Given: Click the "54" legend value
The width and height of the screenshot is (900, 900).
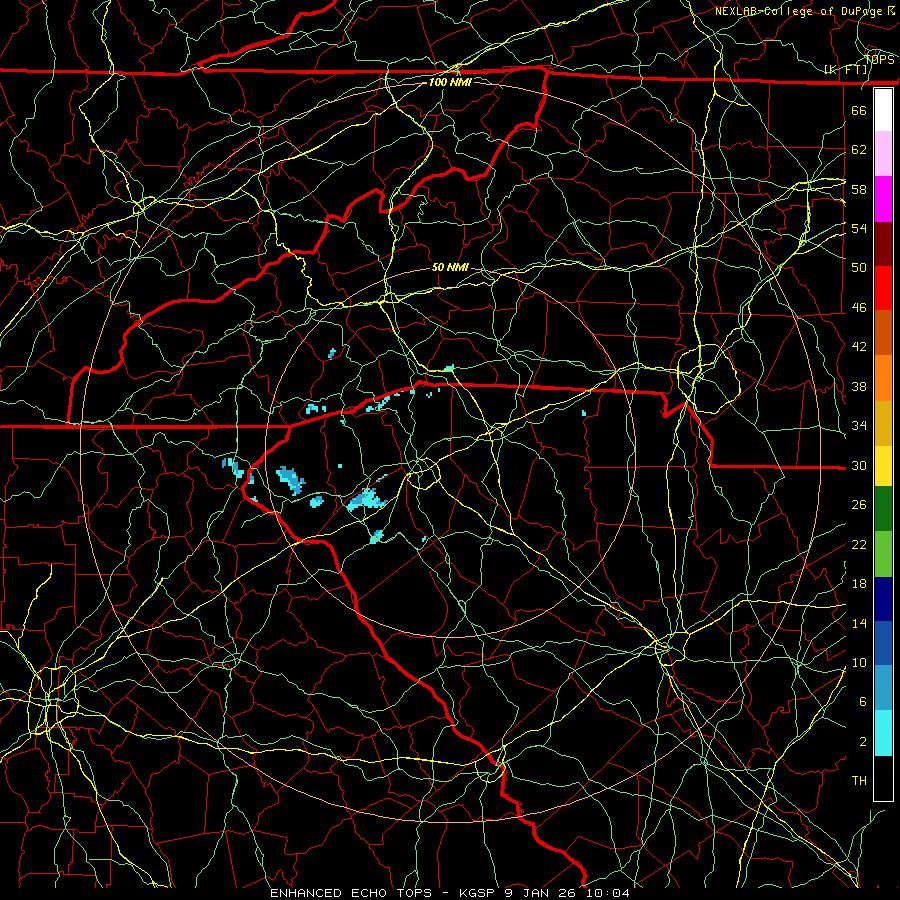Looking at the screenshot, I should (x=859, y=228).
